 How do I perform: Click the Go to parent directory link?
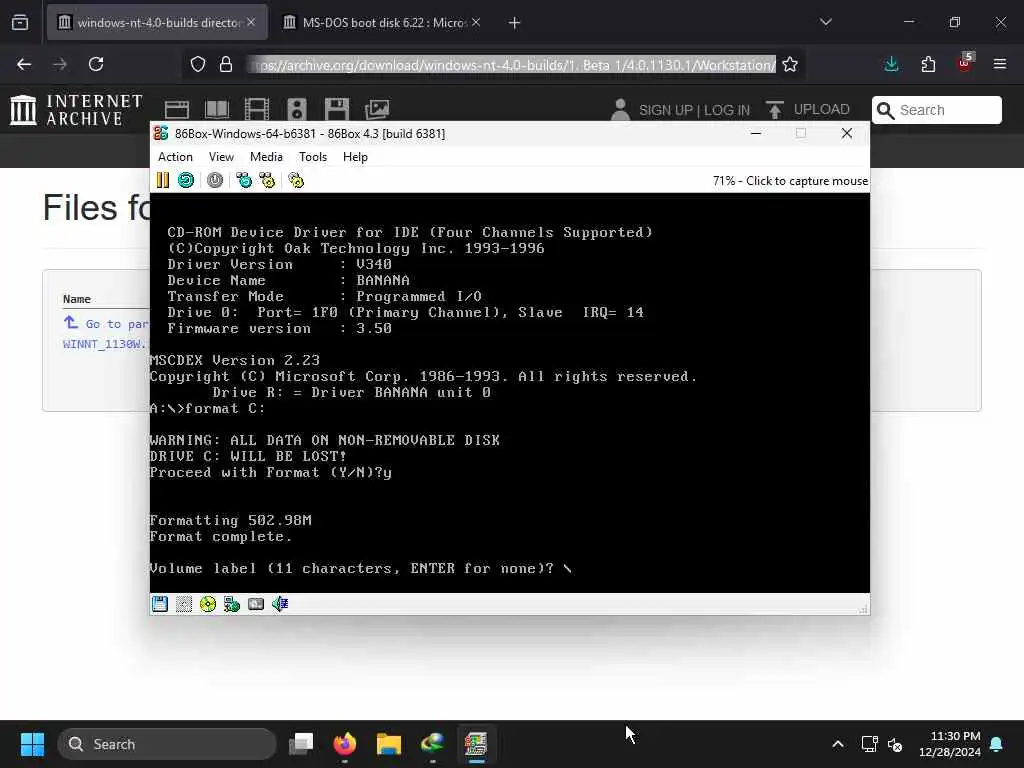106,324
